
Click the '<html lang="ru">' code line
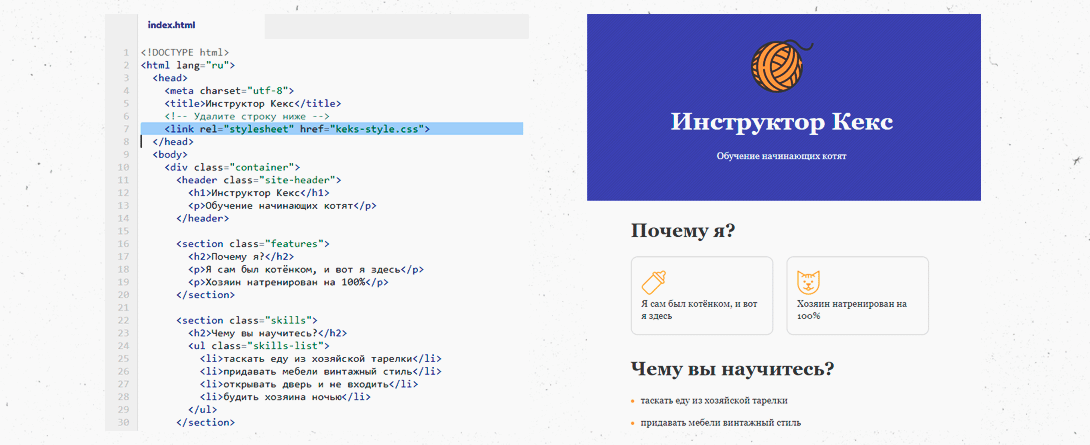[x=188, y=65]
